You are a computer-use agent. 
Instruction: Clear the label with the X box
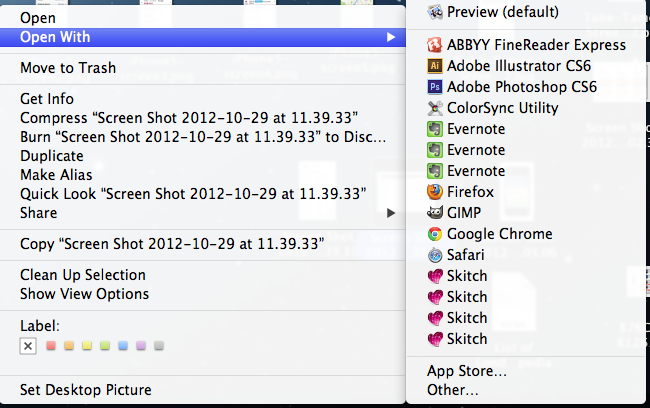point(28,346)
